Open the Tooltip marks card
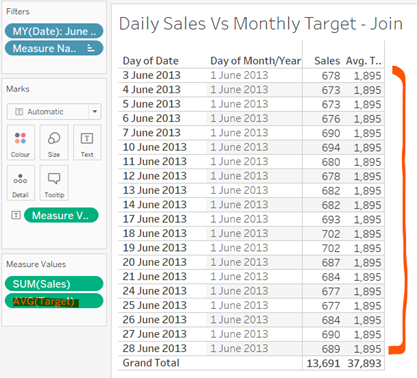417x378 pixels. [x=54, y=183]
